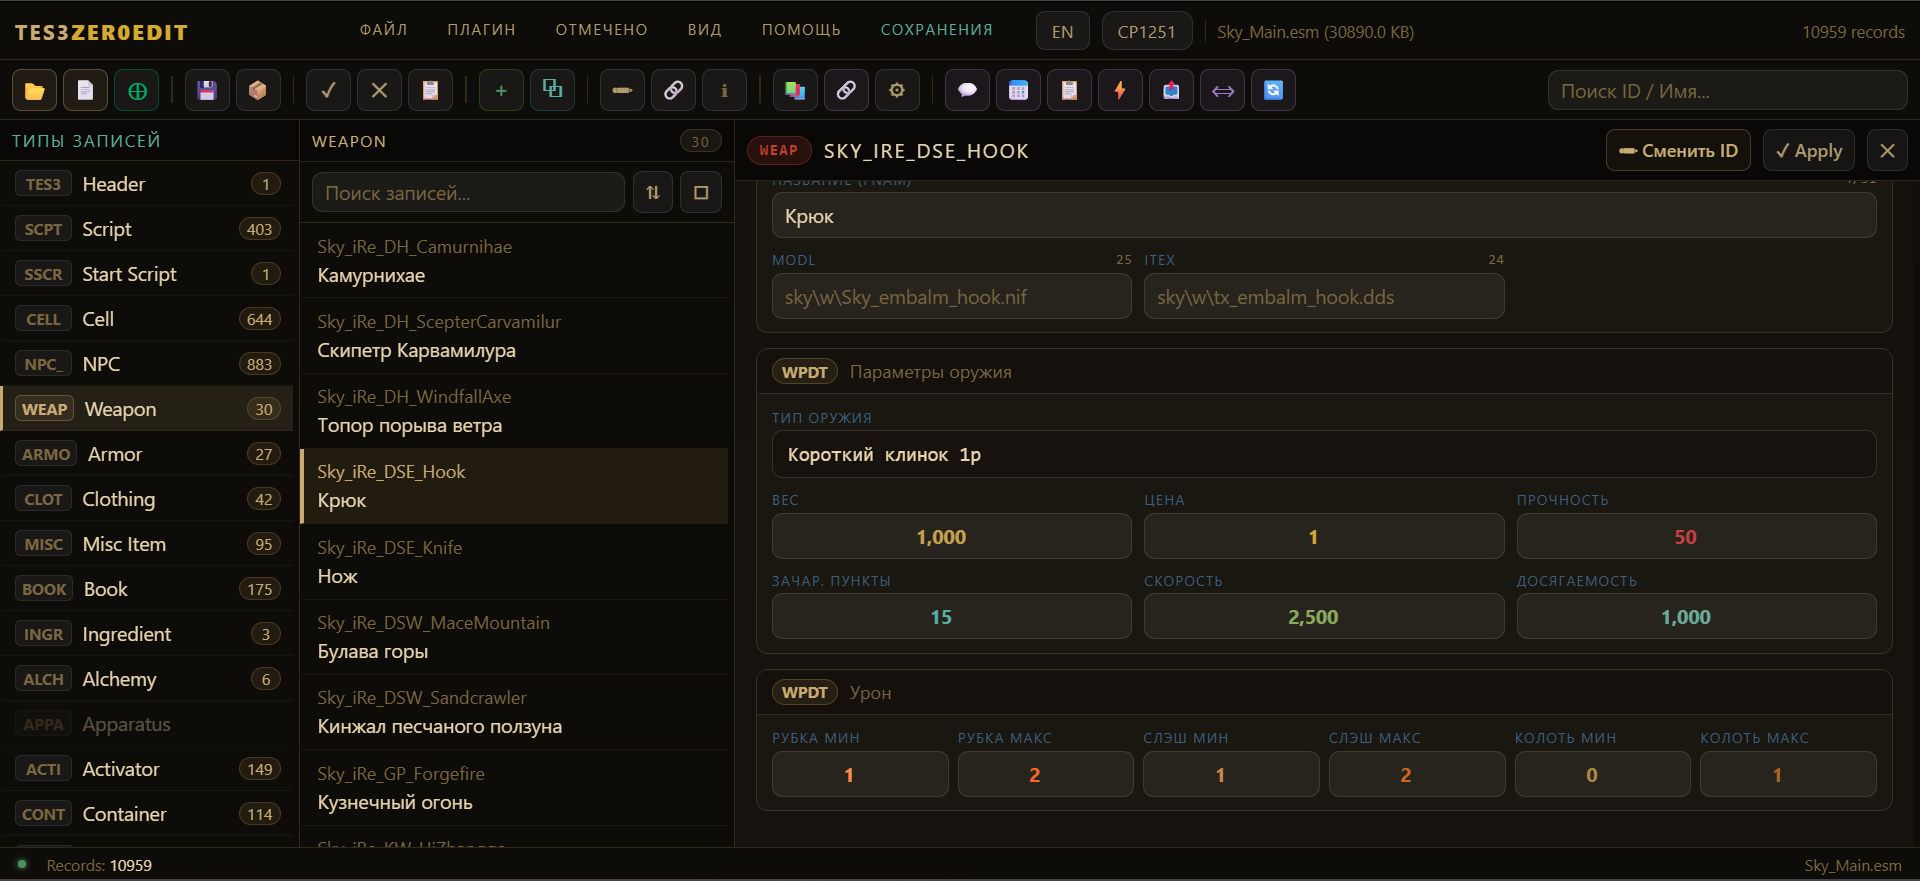Viewport: 1920px width, 881px height.
Task: Click the lightning bolt toolbar icon
Action: 1120,91
